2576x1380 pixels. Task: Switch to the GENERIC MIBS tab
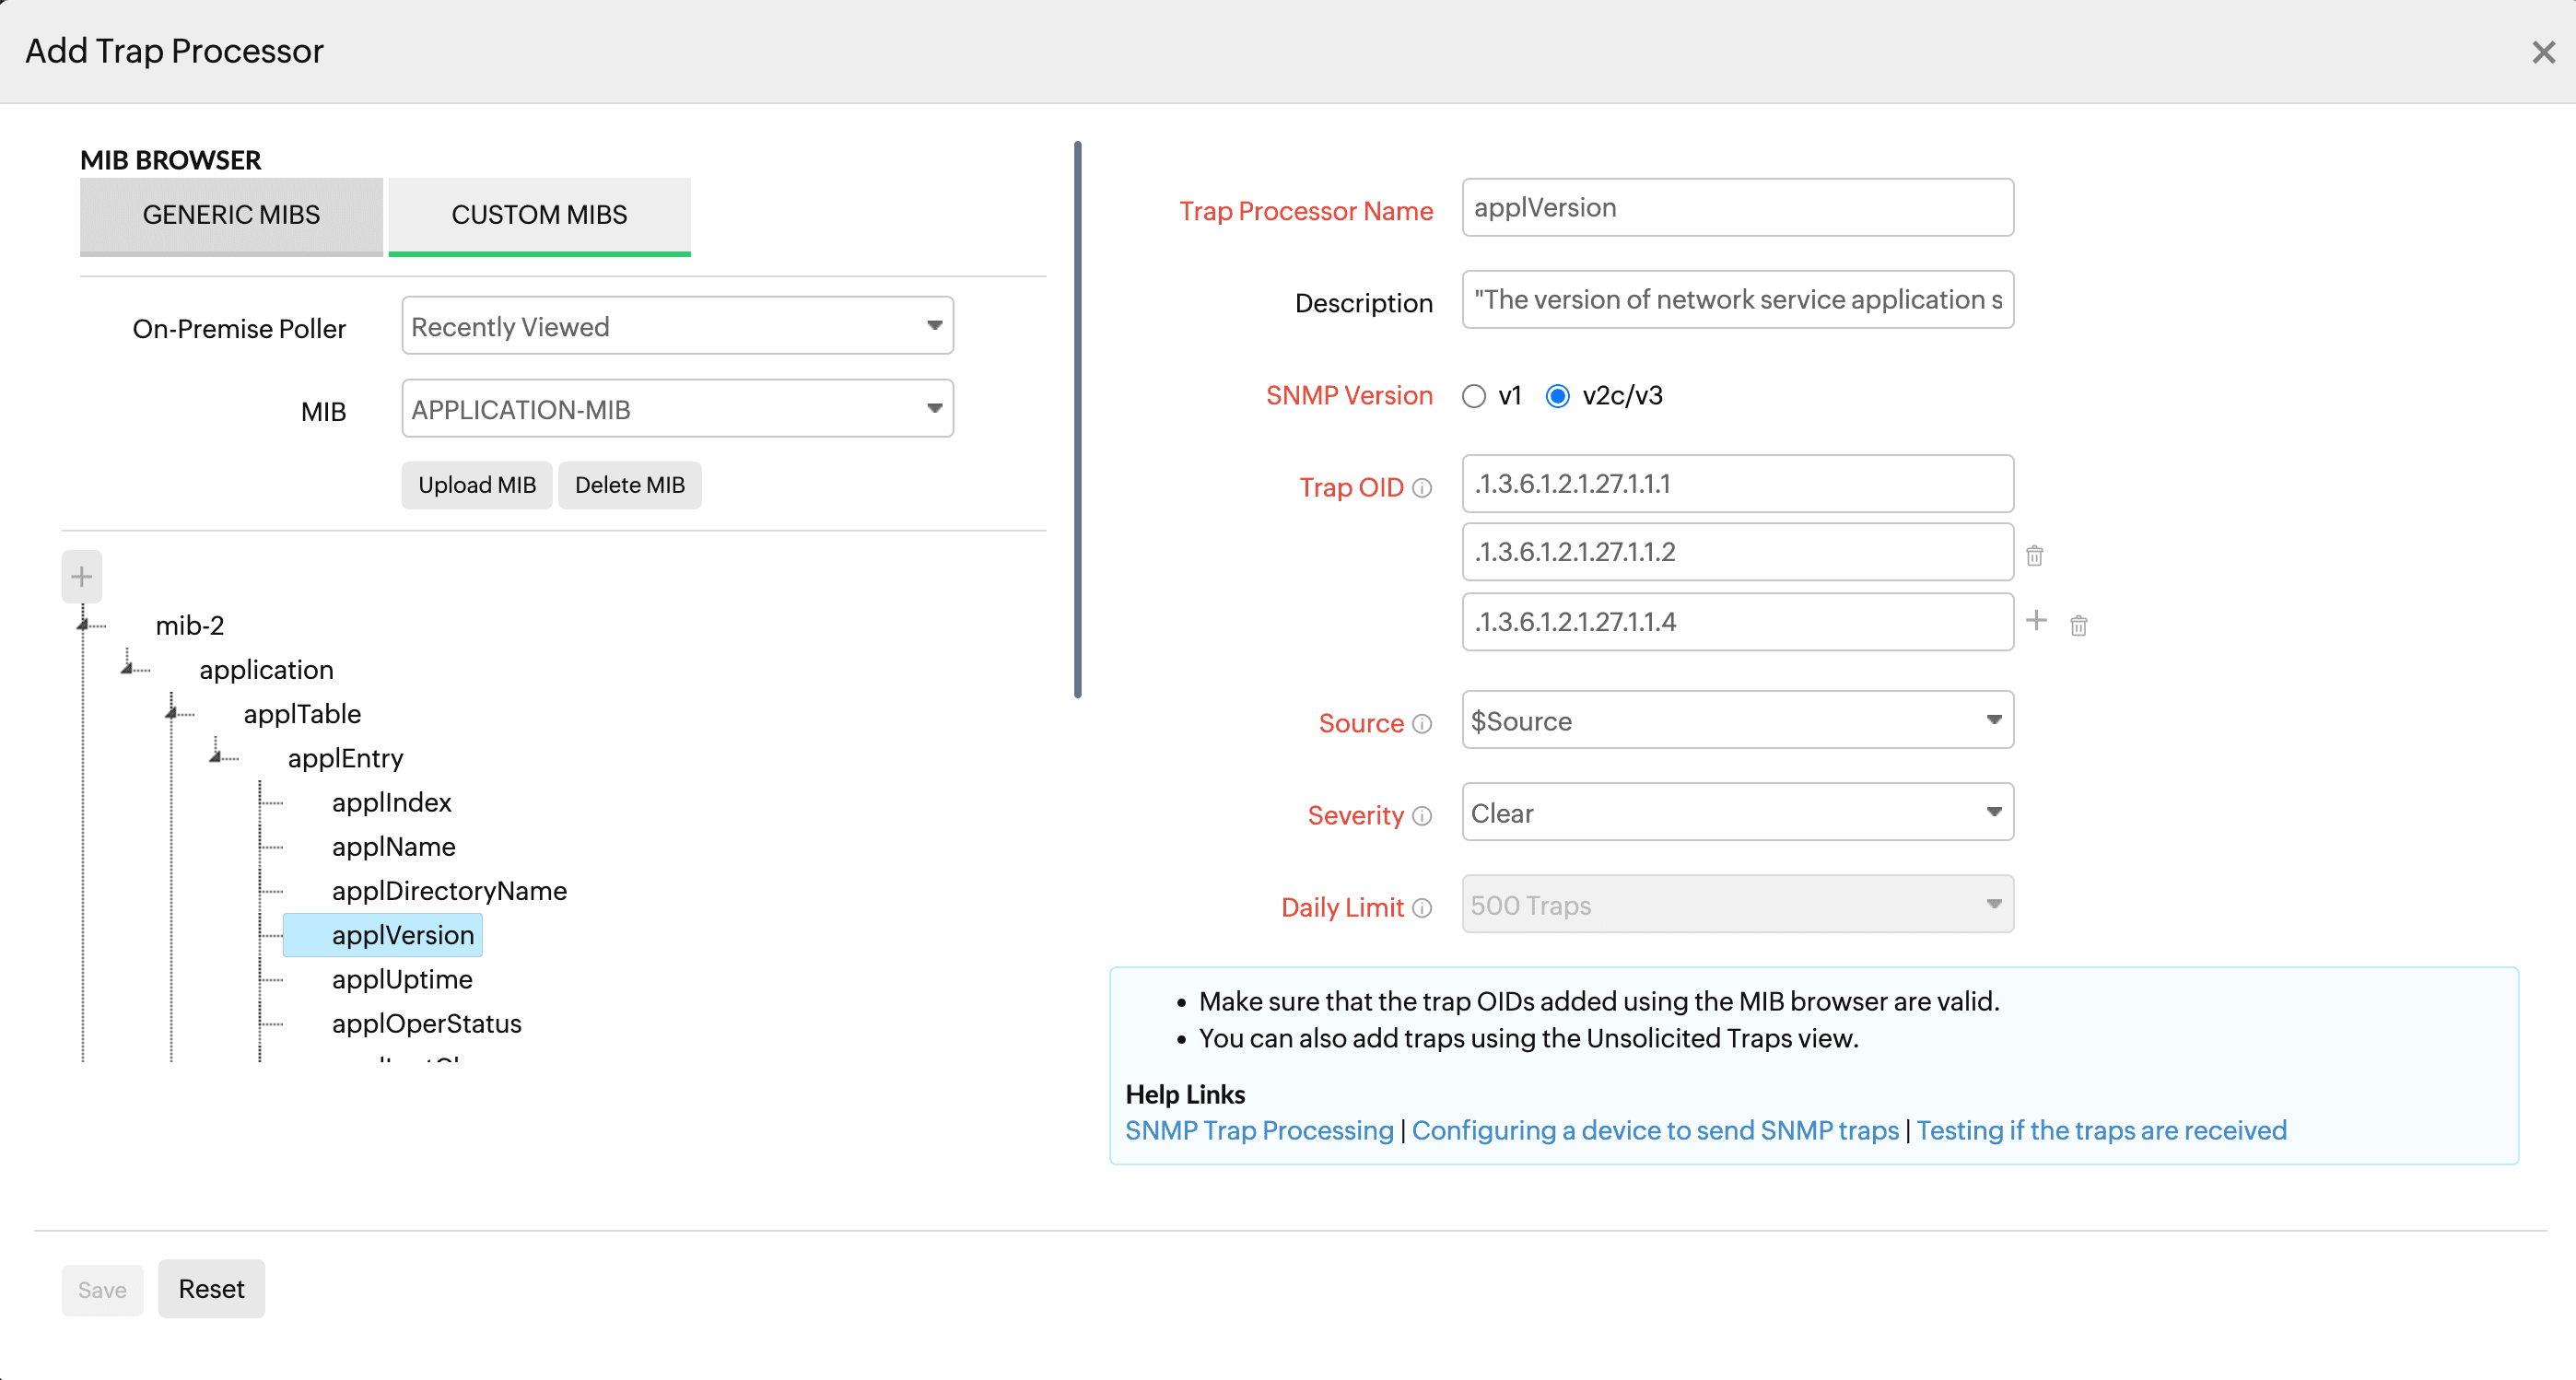[x=231, y=215]
